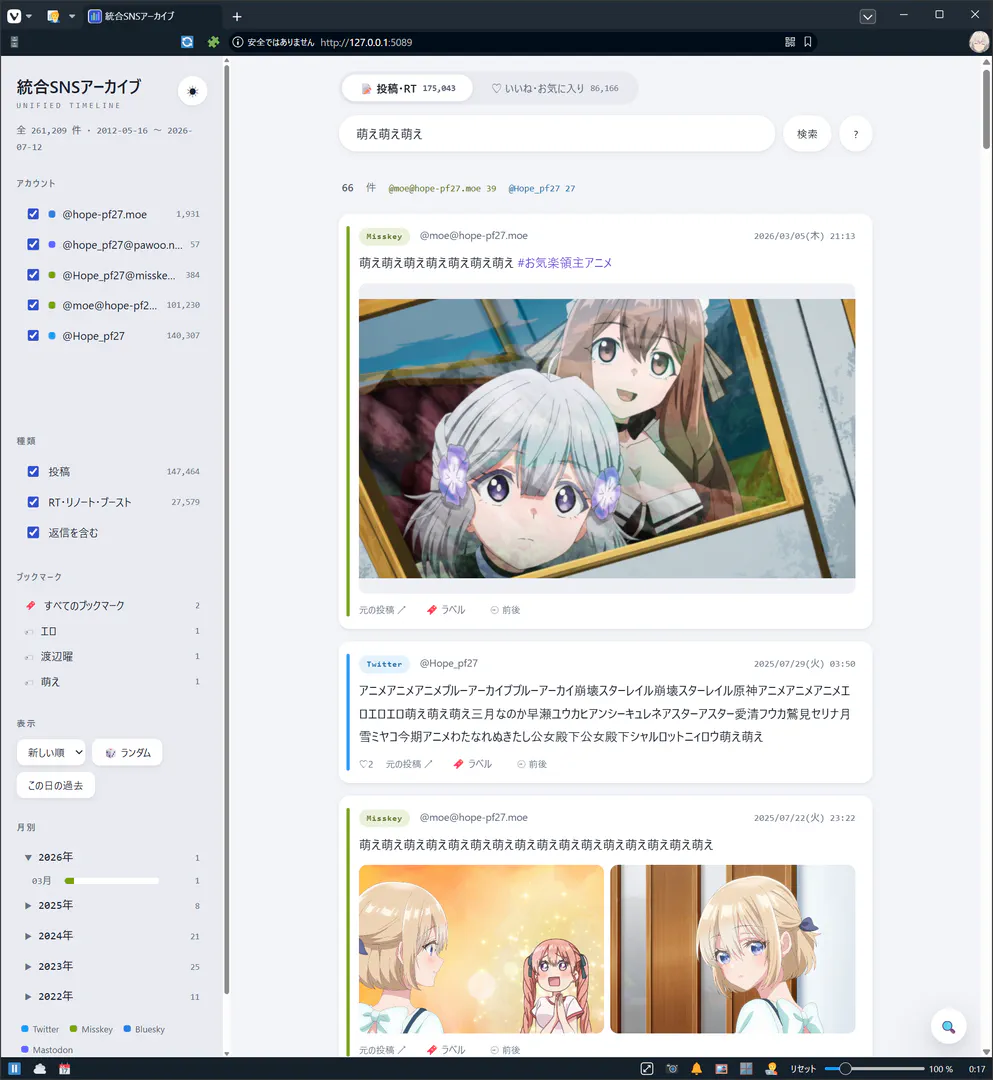Image resolution: width=993 pixels, height=1080 pixels.
Task: Click the この日の過去 button
Action: [x=56, y=785]
